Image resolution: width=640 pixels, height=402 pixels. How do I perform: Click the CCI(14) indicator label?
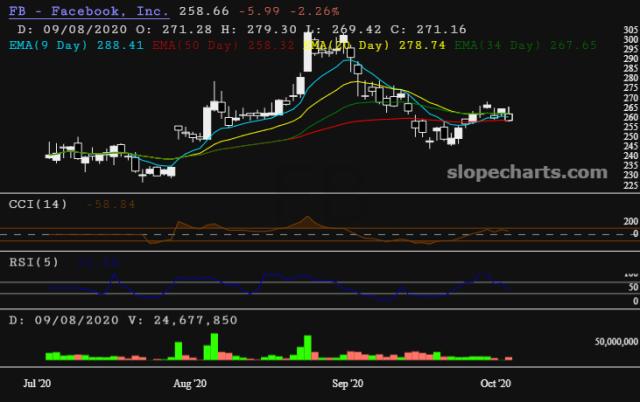[x=38, y=204]
